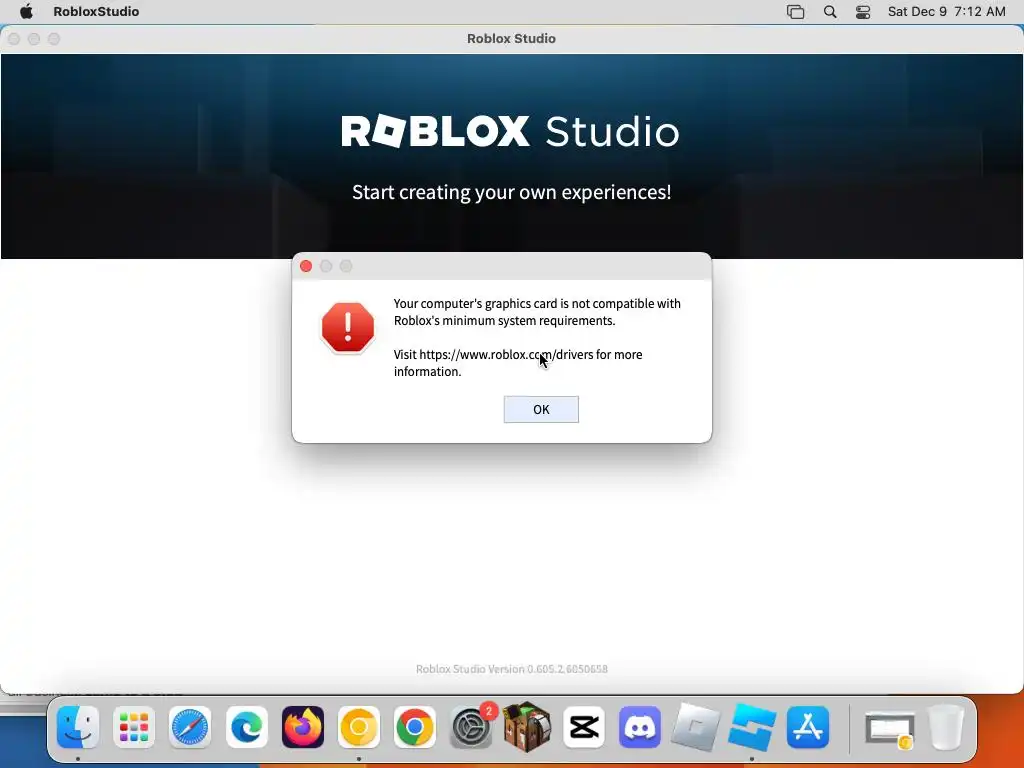Click the red exclamation error icon

348,327
